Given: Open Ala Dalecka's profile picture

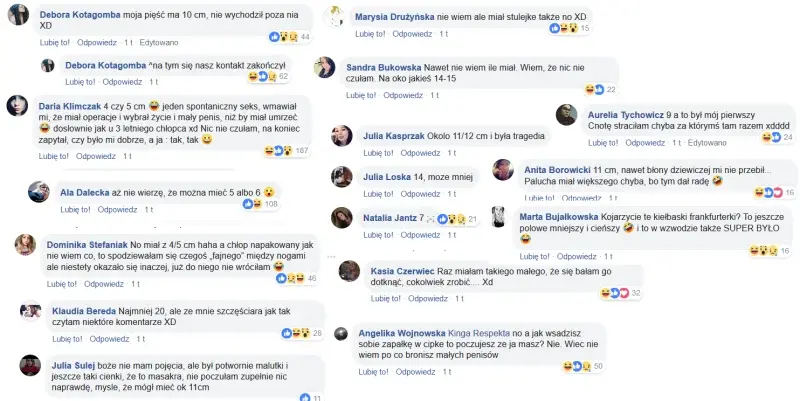Looking at the screenshot, I should [x=38, y=191].
